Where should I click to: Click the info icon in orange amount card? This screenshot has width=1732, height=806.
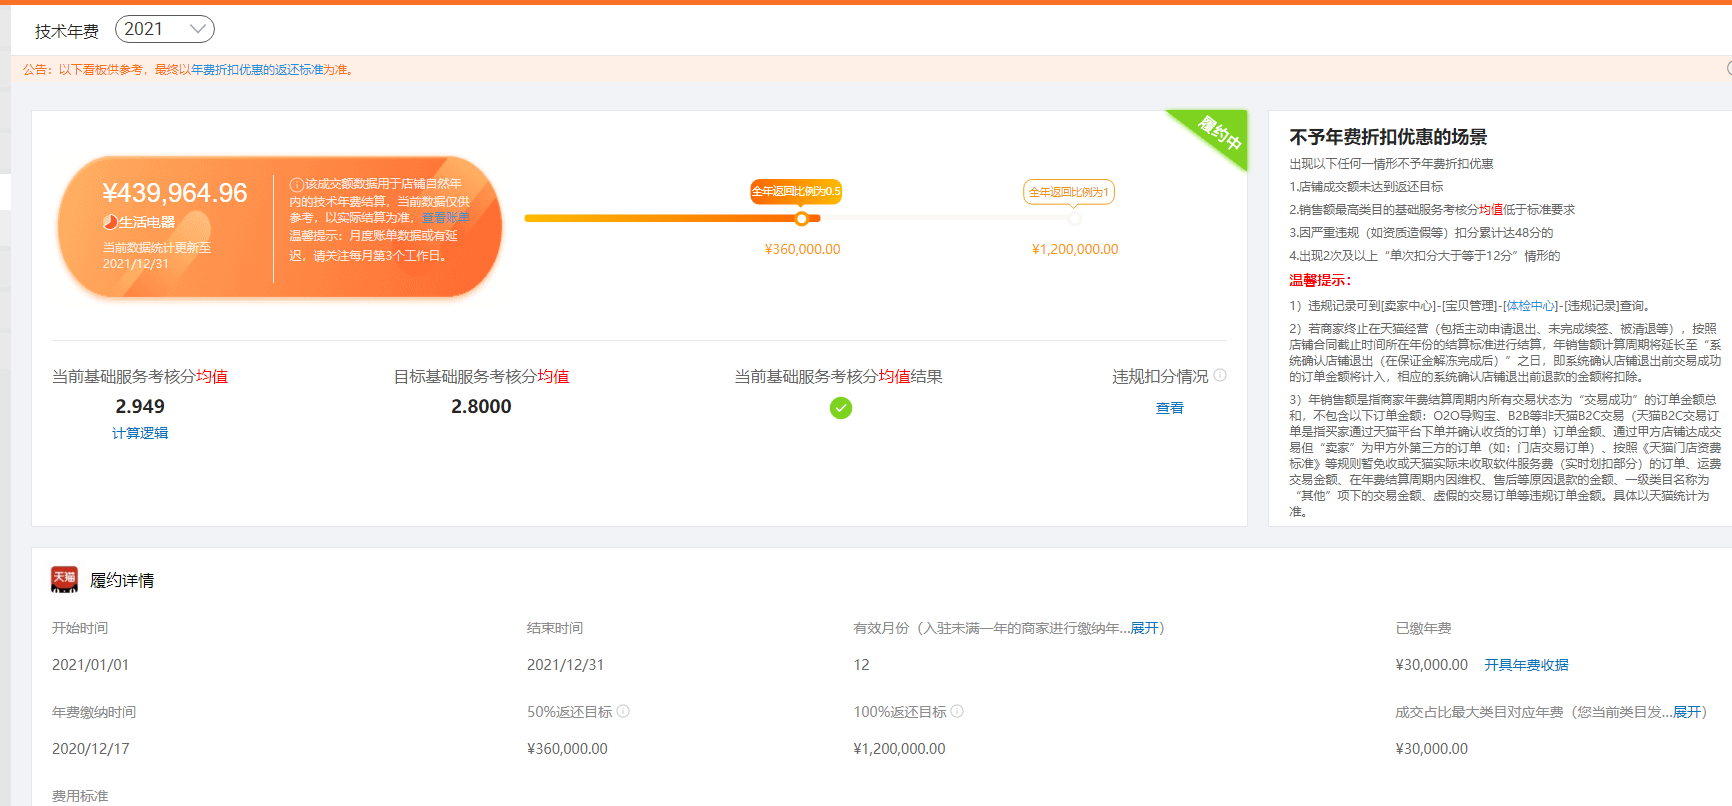(296, 185)
